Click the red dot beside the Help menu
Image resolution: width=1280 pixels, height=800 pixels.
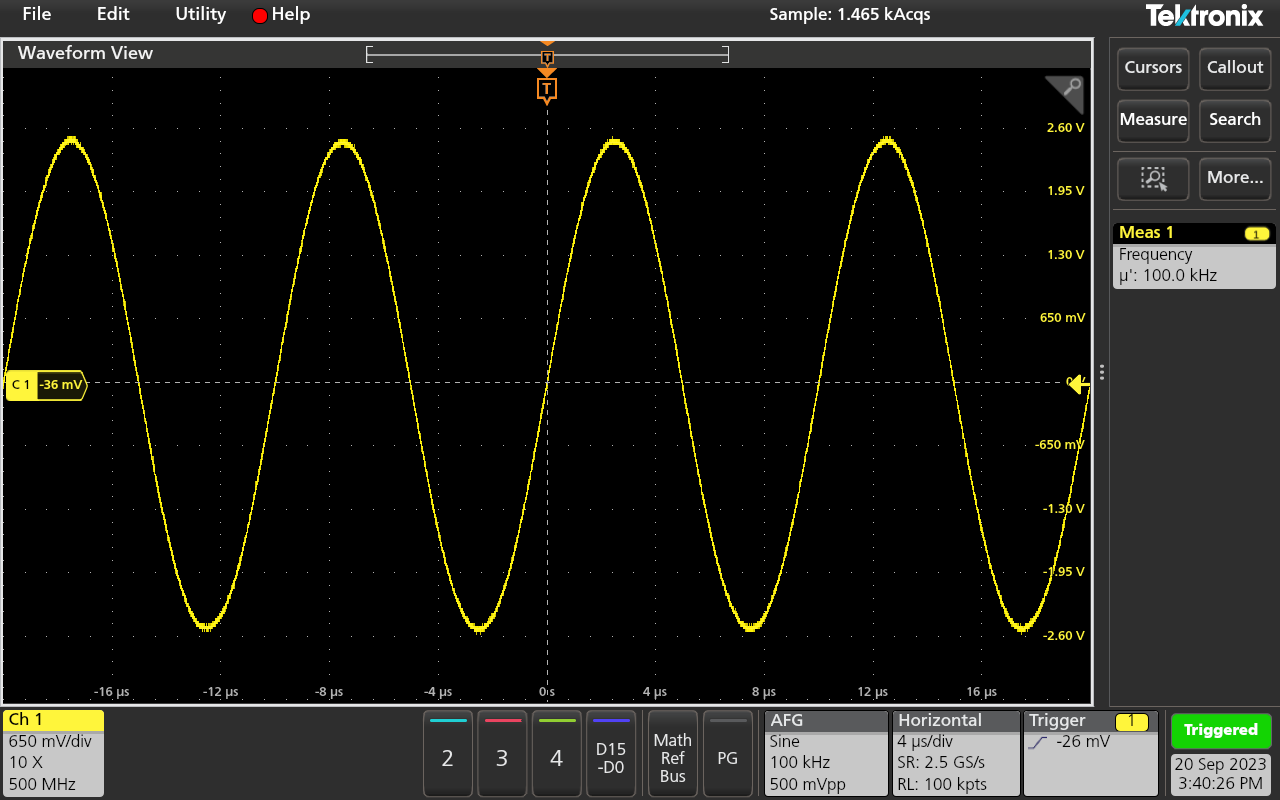260,16
